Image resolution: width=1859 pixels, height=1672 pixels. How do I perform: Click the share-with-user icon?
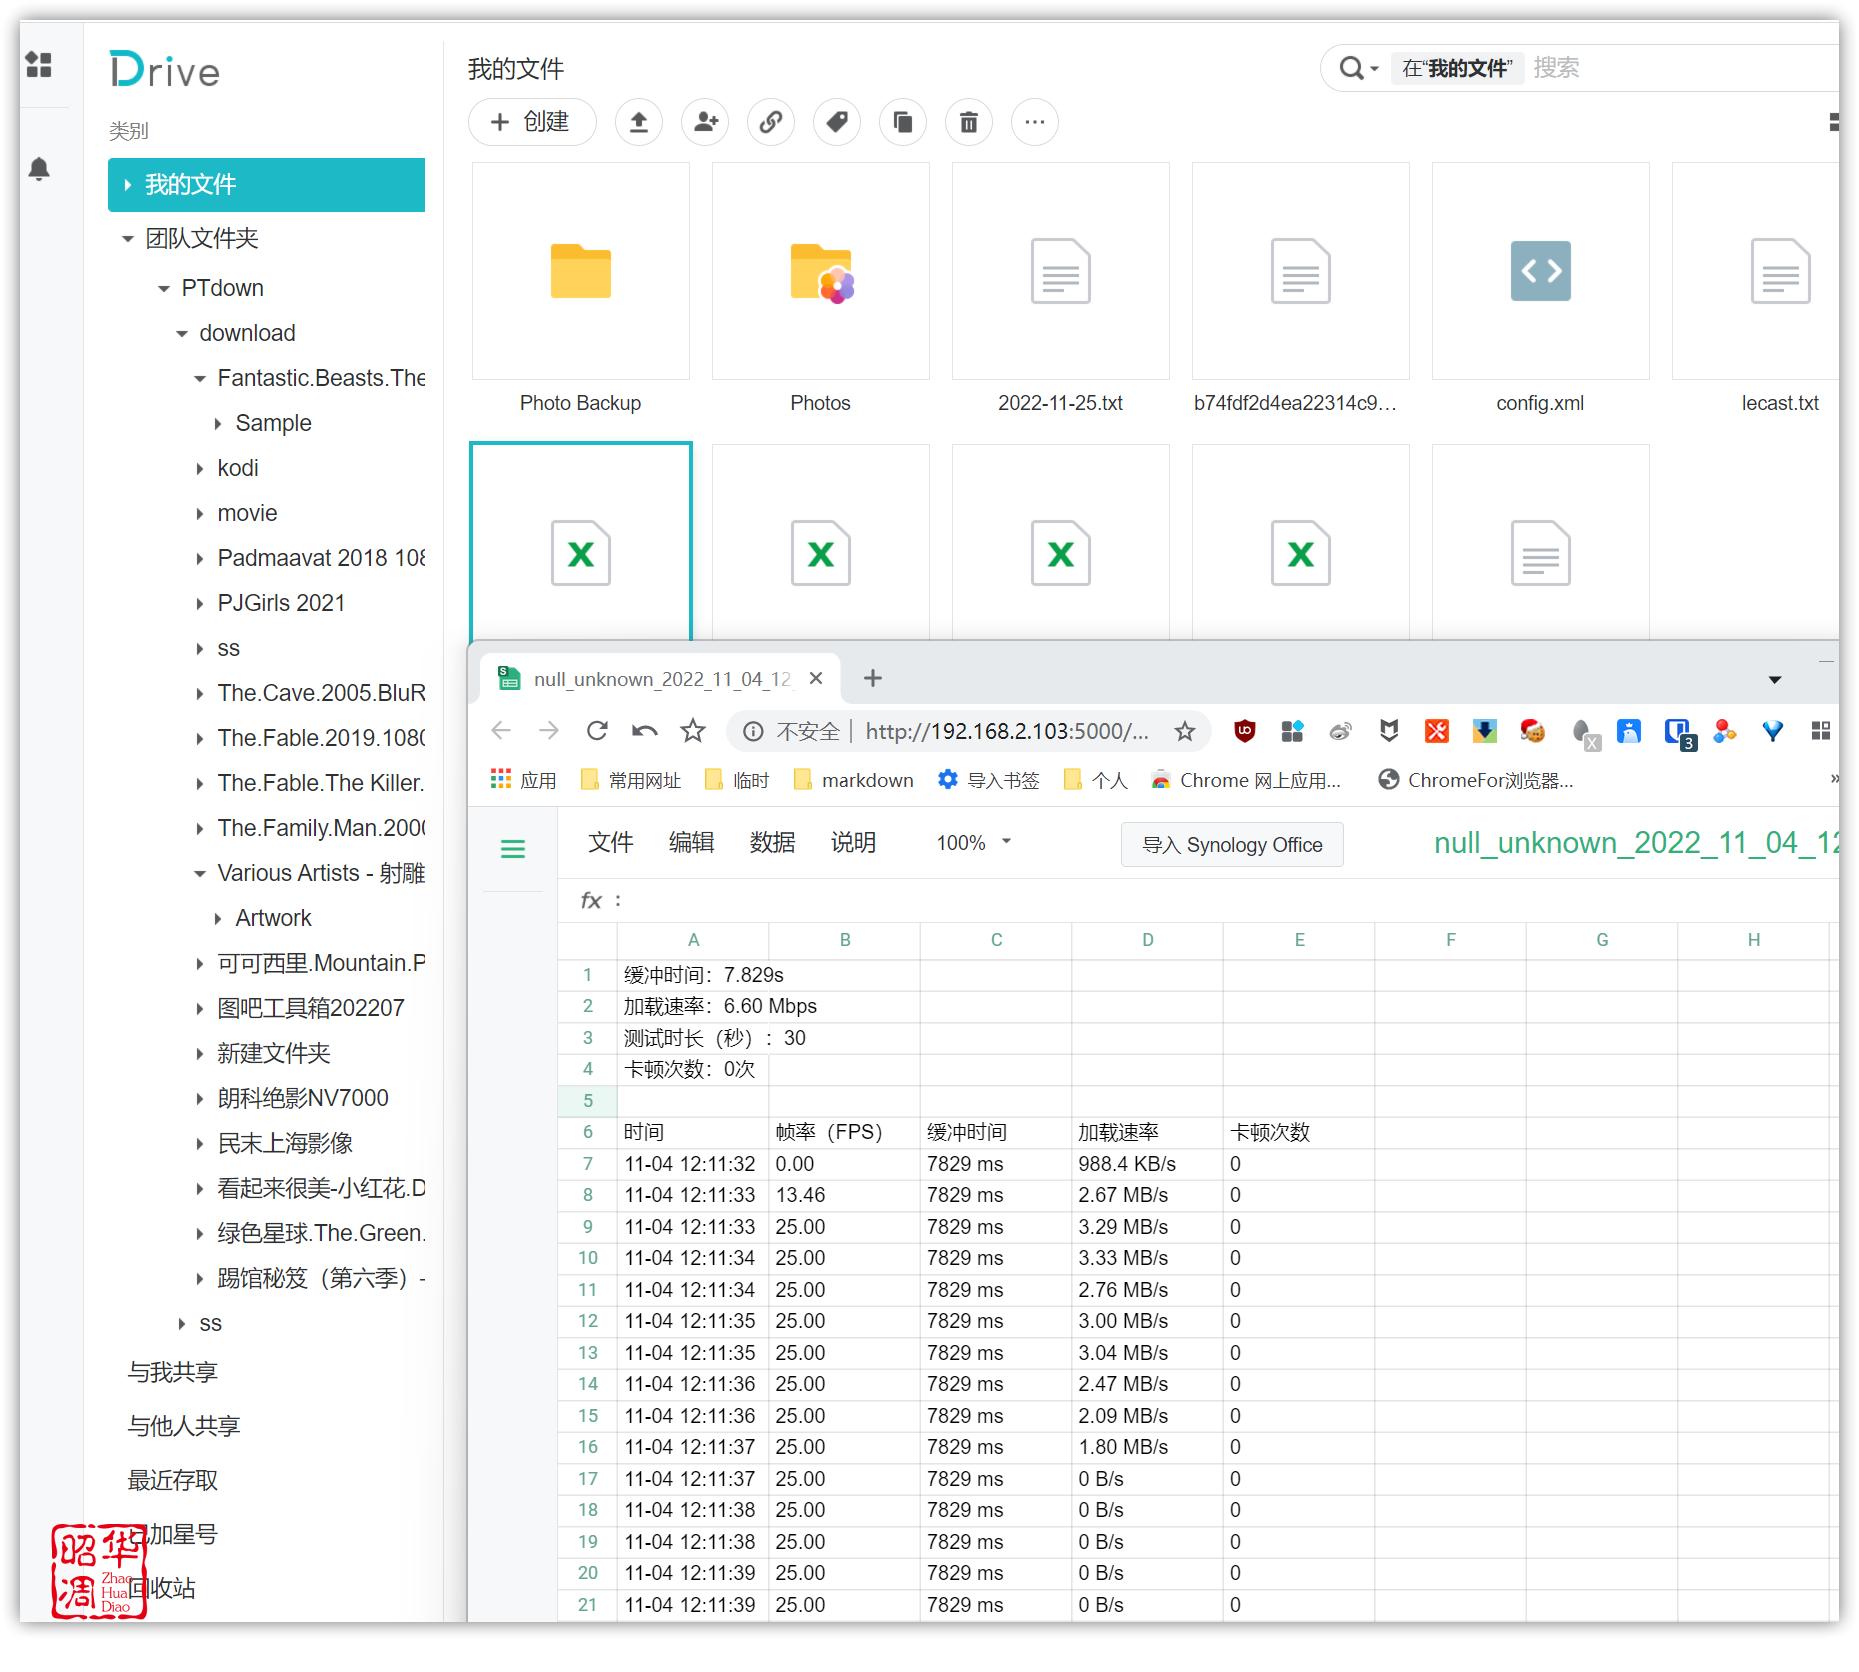click(705, 122)
